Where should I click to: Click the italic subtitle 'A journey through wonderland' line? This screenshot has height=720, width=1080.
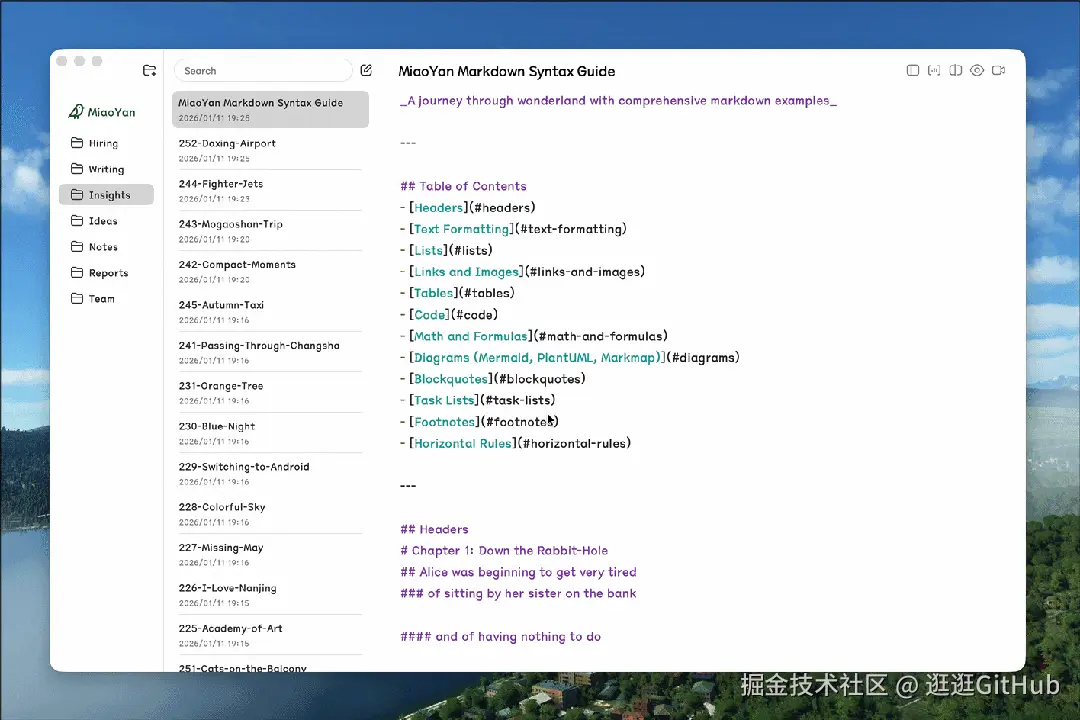pyautogui.click(x=618, y=101)
